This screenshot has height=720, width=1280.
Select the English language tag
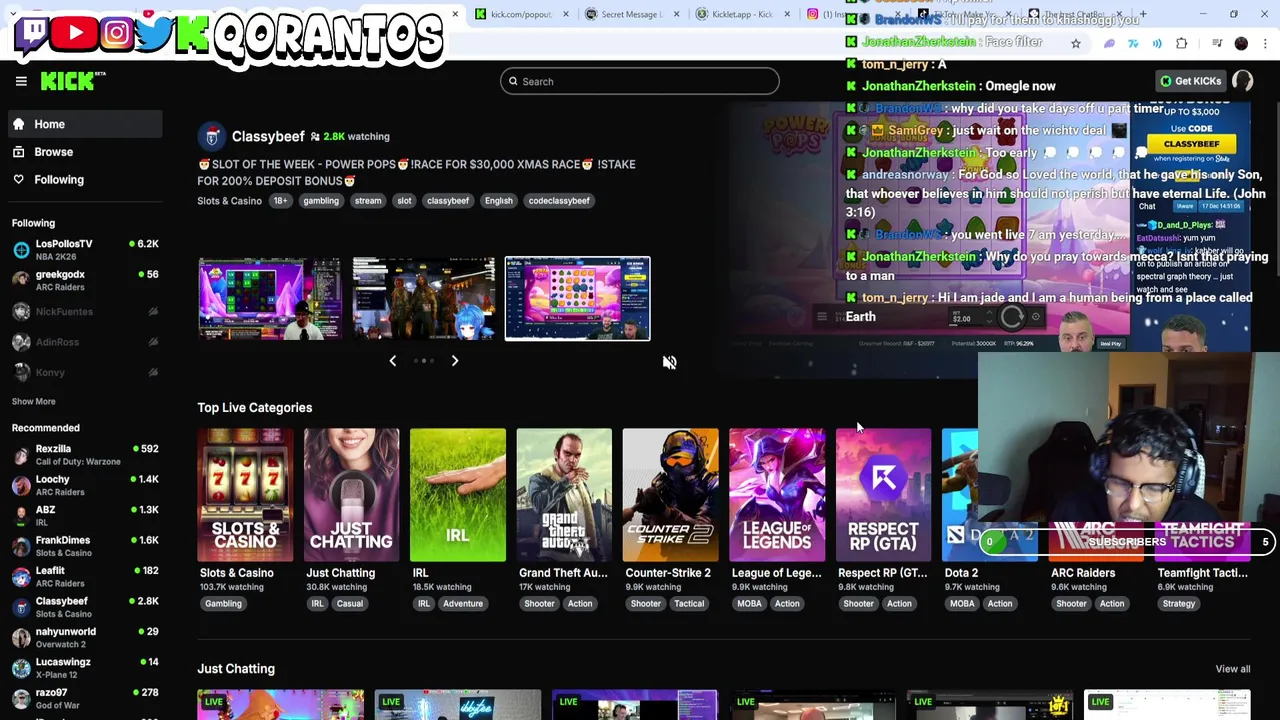click(x=498, y=201)
